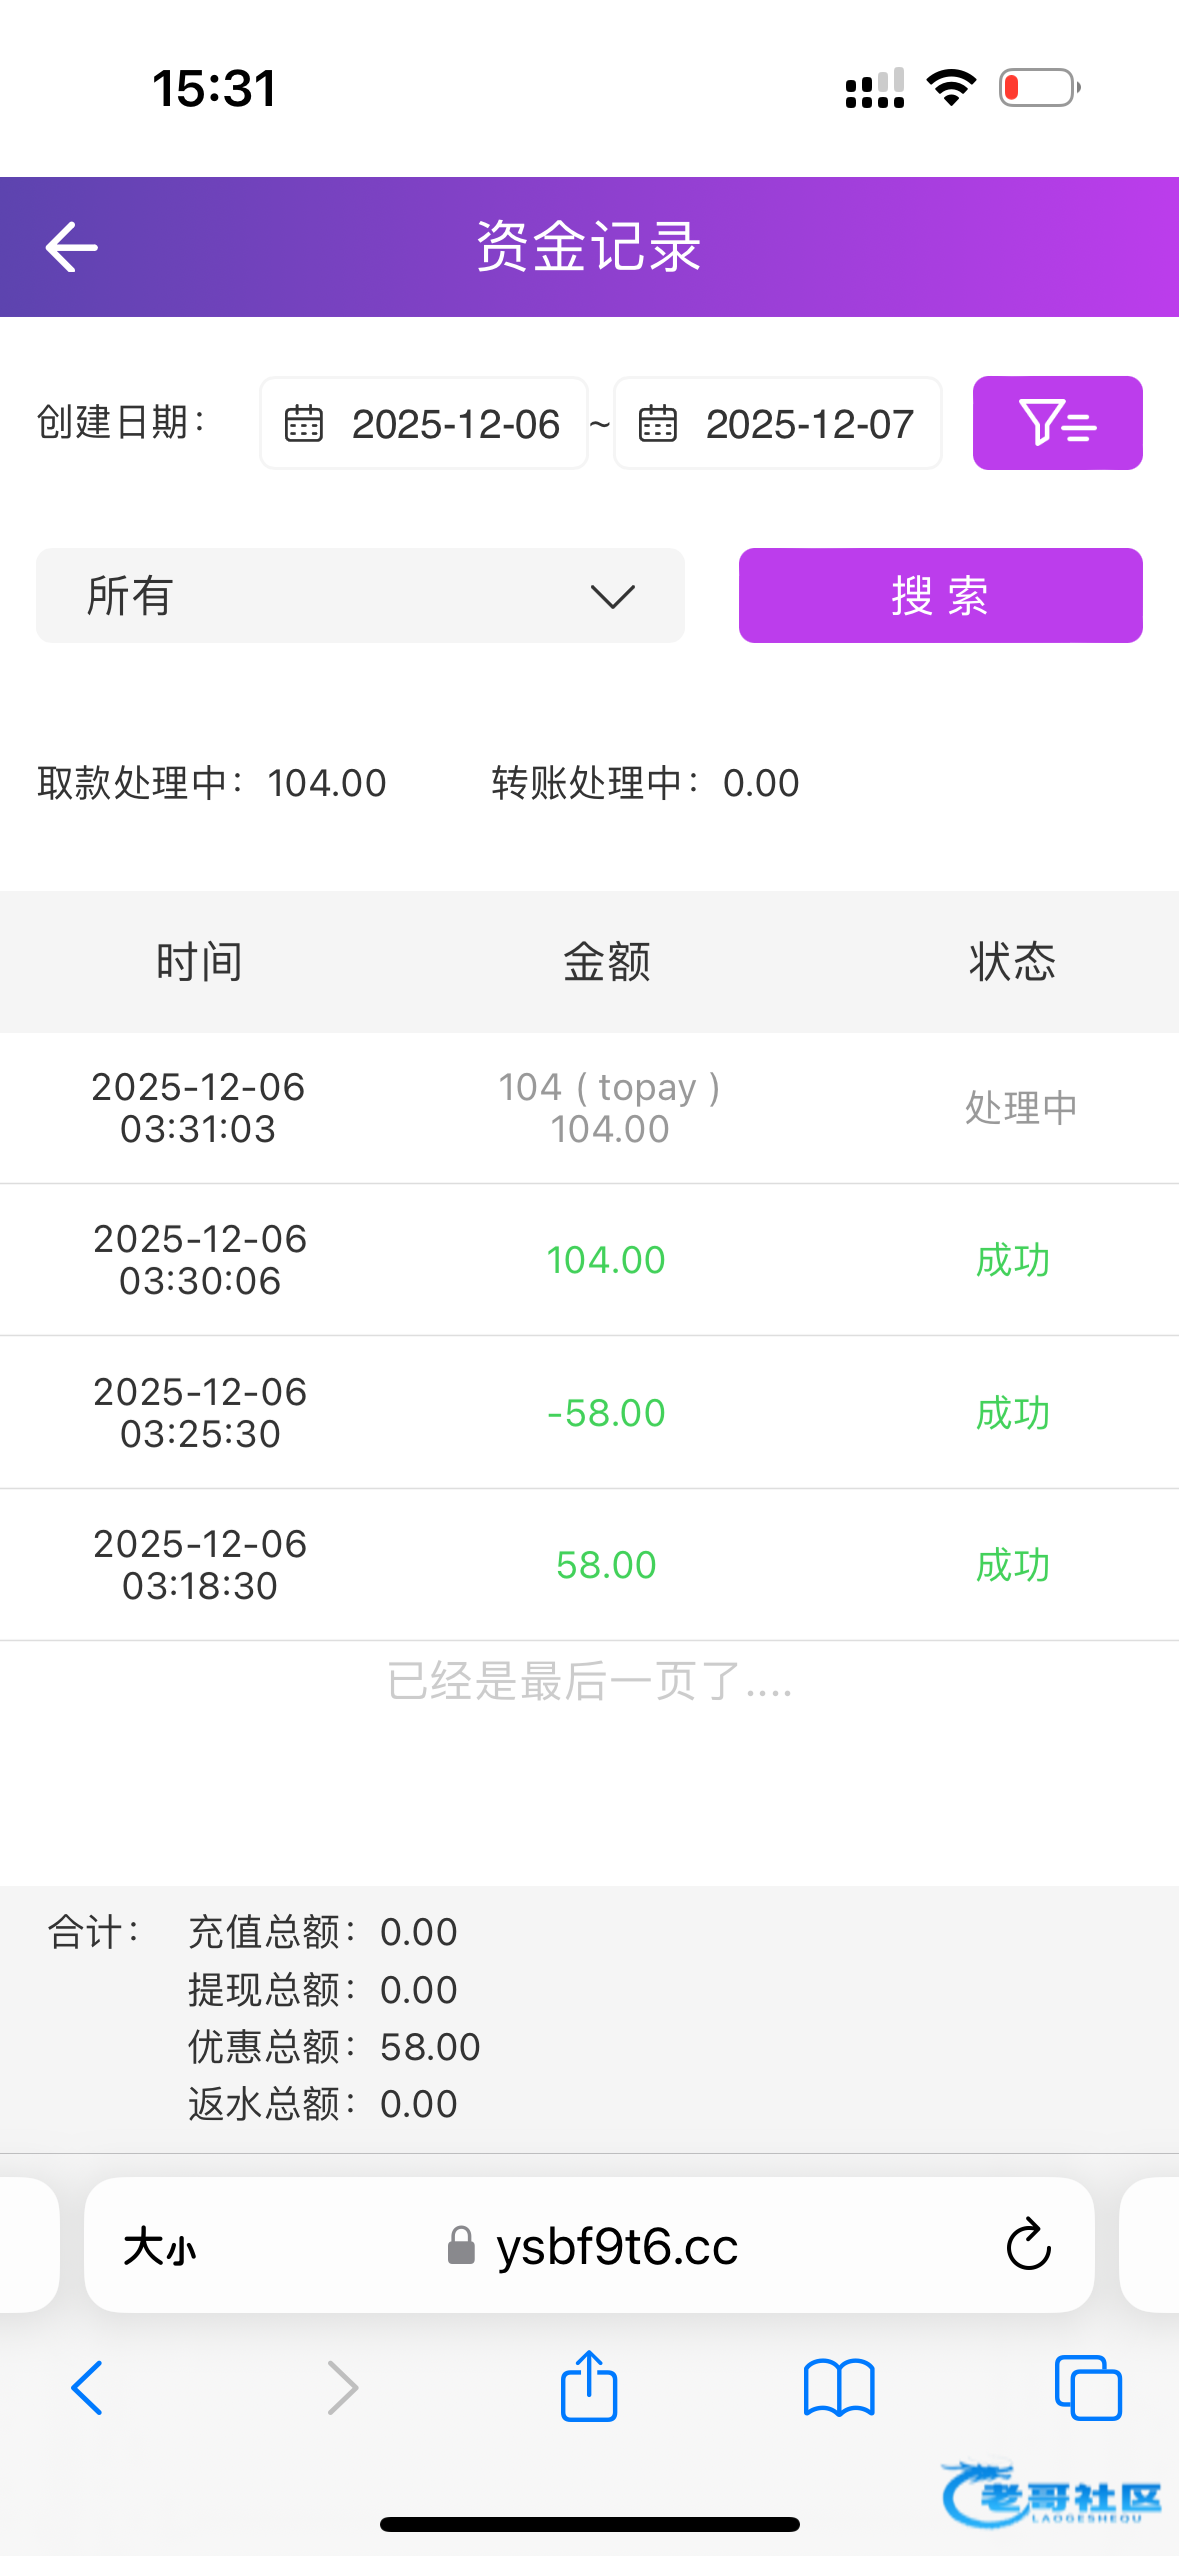Reload the page in Safari
This screenshot has width=1179, height=2556.
tap(1028, 2245)
